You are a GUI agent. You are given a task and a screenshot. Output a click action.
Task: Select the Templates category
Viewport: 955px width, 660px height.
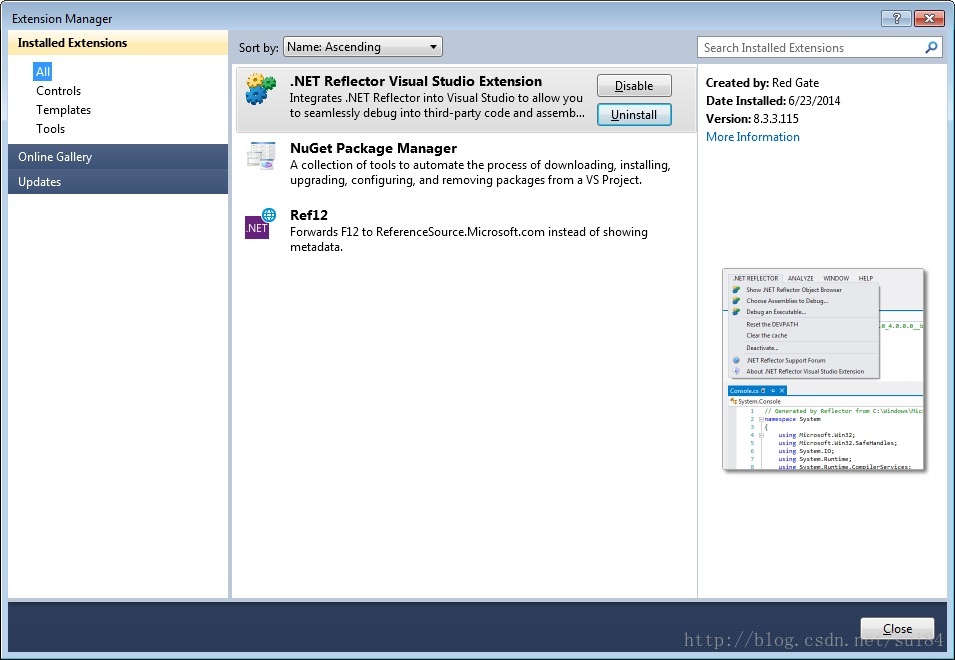(63, 110)
